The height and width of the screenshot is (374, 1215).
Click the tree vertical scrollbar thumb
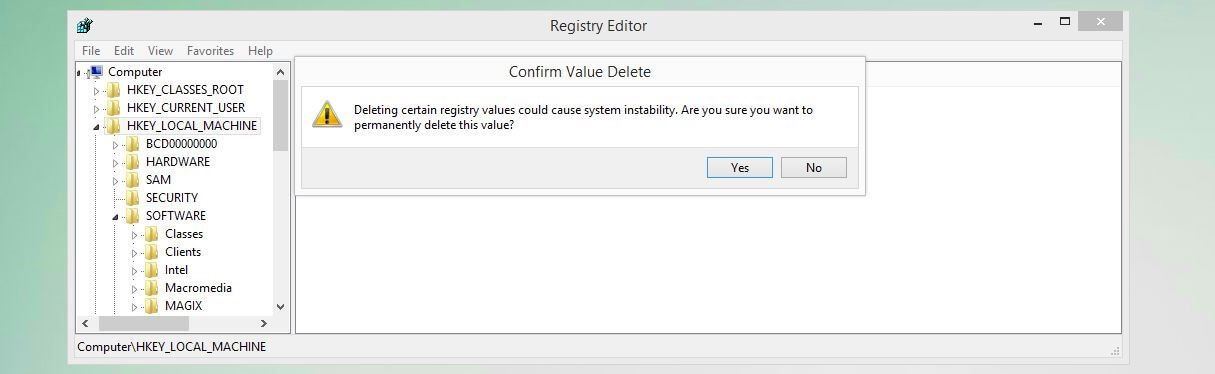pos(280,115)
